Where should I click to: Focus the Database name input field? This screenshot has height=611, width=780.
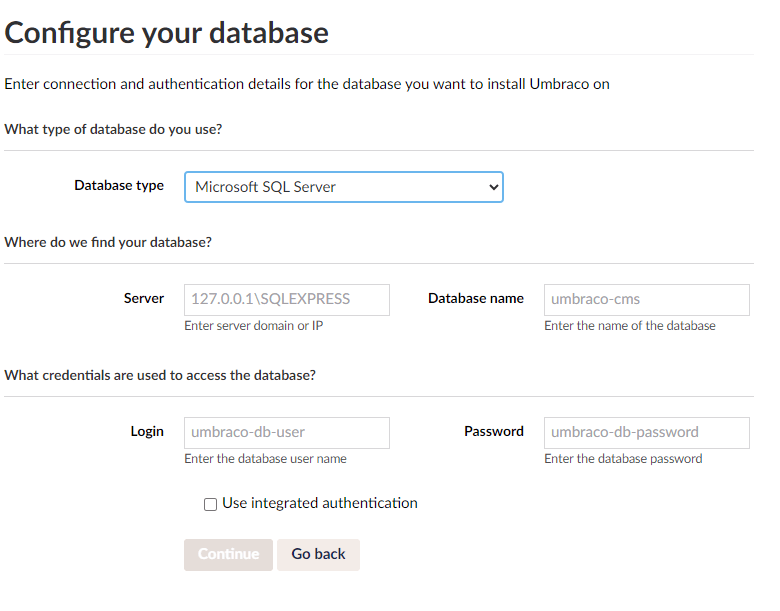click(x=647, y=300)
